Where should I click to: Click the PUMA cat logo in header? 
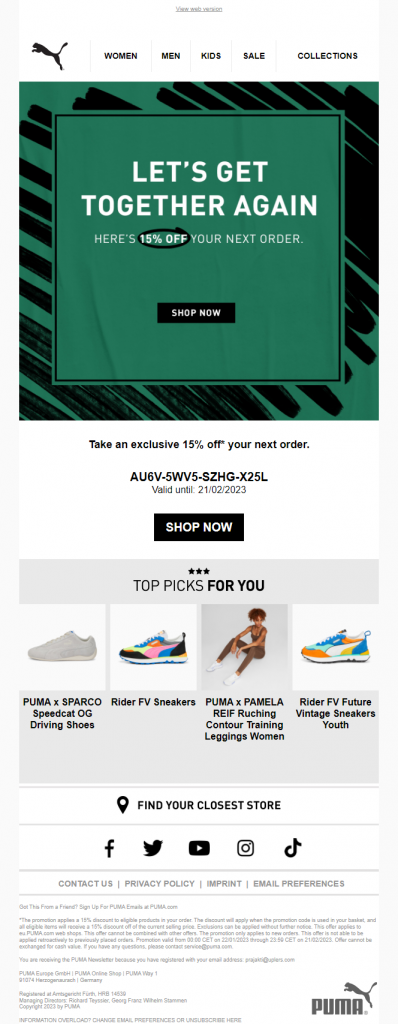click(x=50, y=56)
